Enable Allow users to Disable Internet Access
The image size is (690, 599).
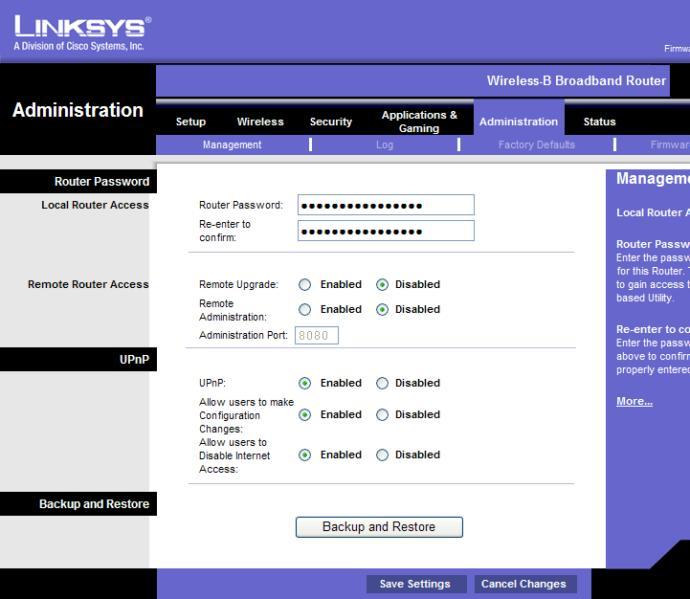click(x=305, y=455)
